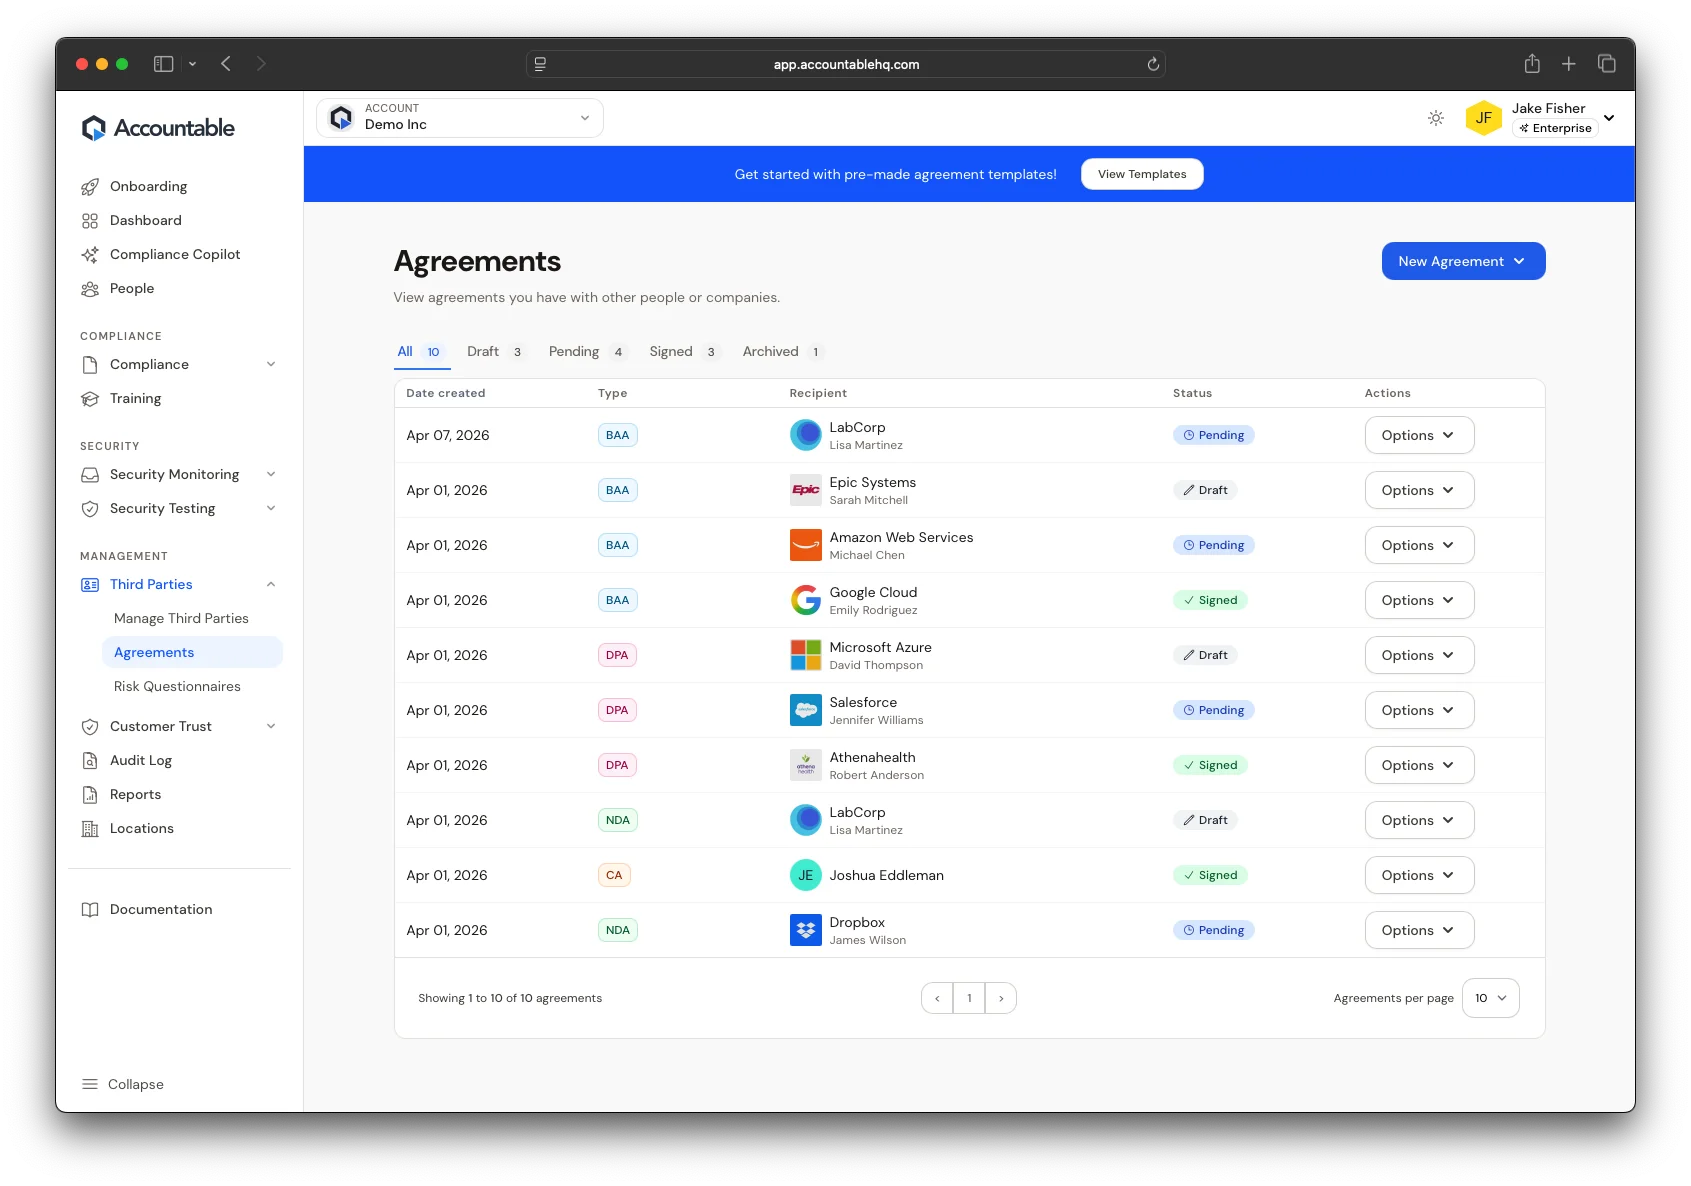The image size is (1691, 1186).
Task: Open the Locations page
Action: tap(140, 828)
